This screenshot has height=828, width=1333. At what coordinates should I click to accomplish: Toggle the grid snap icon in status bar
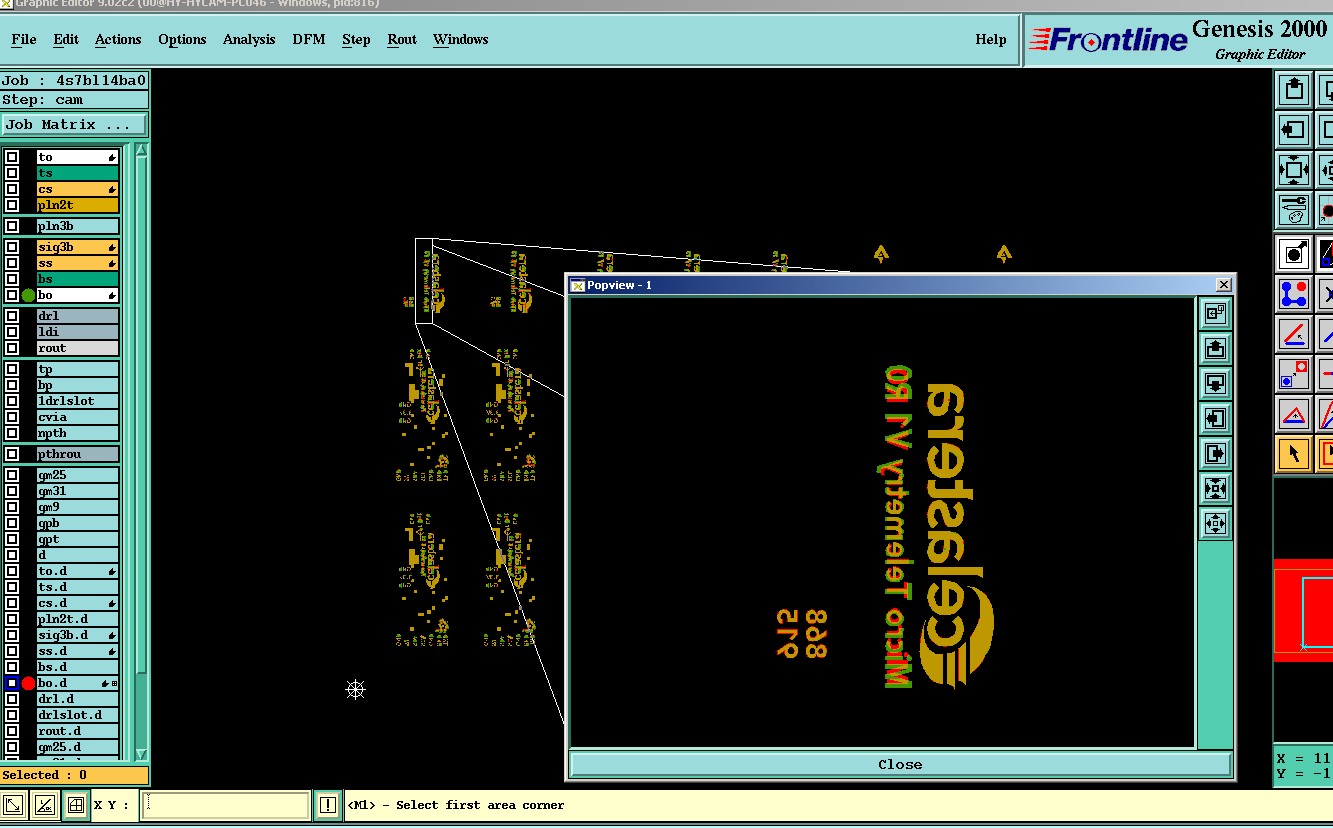coord(75,804)
